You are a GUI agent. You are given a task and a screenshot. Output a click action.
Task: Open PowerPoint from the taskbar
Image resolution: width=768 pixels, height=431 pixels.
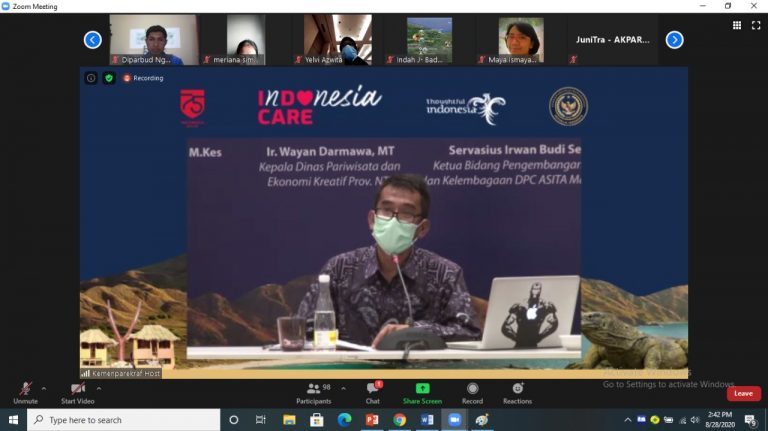click(372, 420)
